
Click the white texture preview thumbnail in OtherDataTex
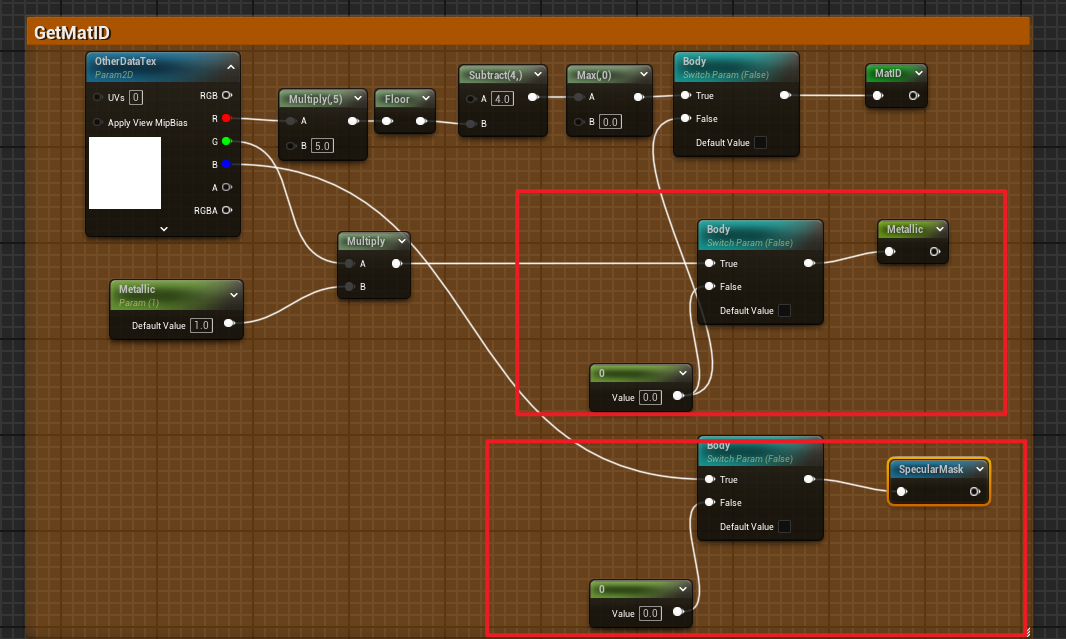click(x=125, y=173)
